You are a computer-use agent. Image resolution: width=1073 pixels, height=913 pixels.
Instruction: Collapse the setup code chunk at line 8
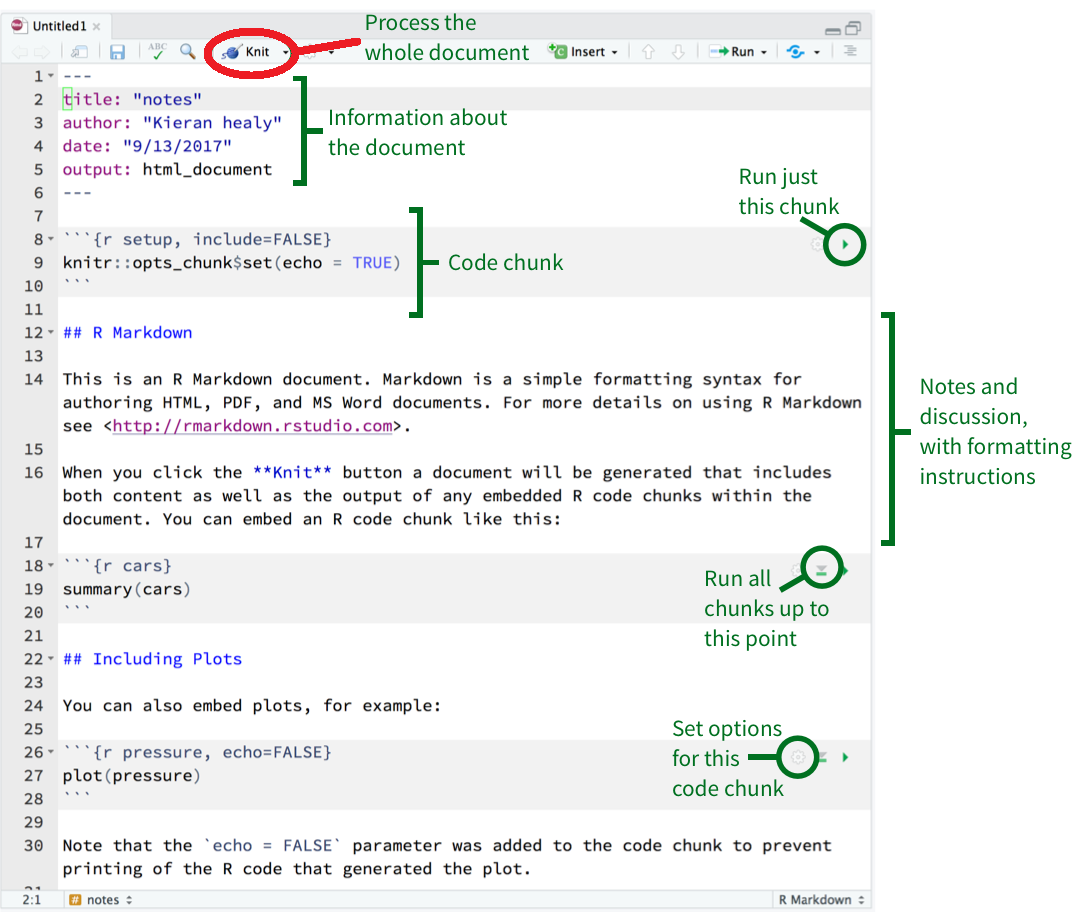coord(51,240)
